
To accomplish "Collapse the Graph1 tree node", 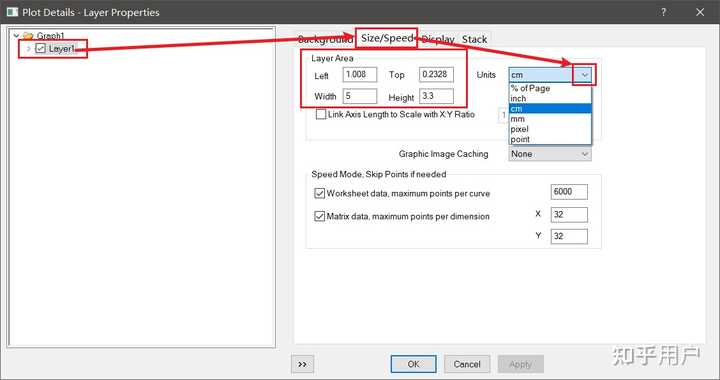I will pos(16,35).
